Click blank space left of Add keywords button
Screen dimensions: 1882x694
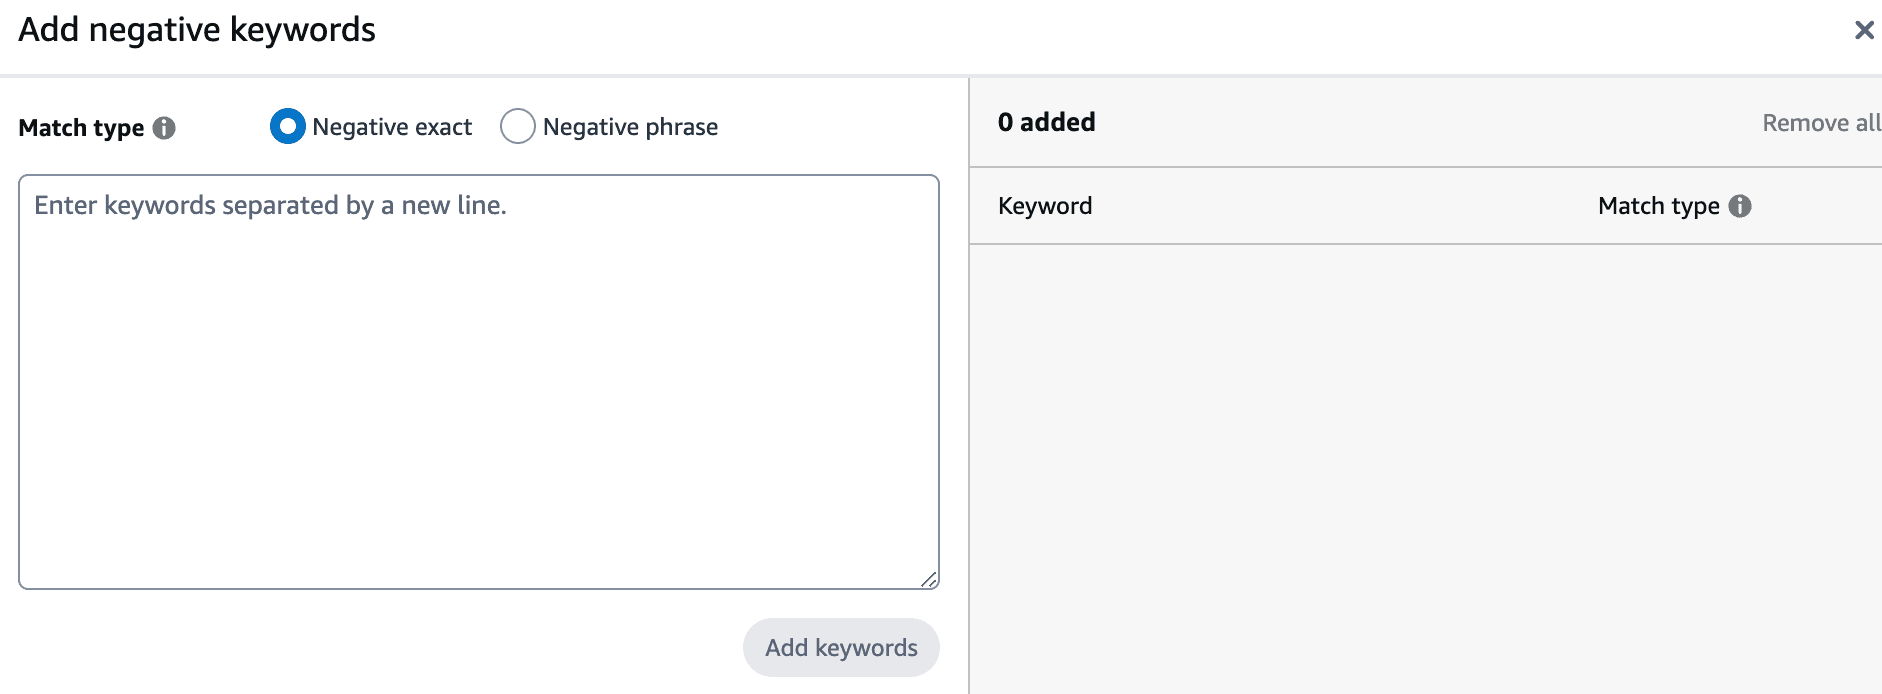380,647
